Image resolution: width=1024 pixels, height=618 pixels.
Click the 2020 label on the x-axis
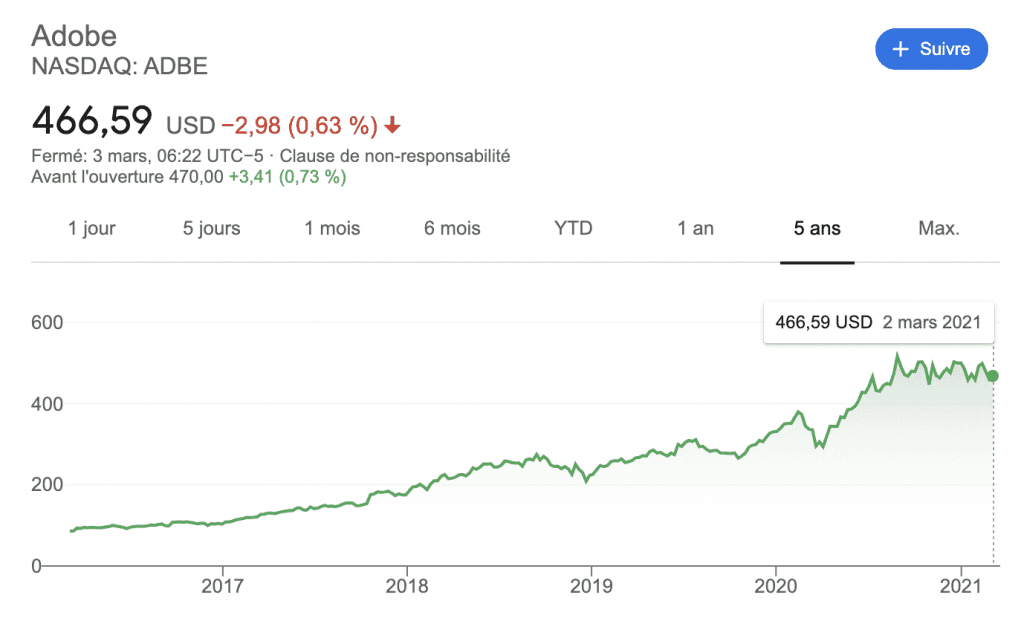(776, 583)
